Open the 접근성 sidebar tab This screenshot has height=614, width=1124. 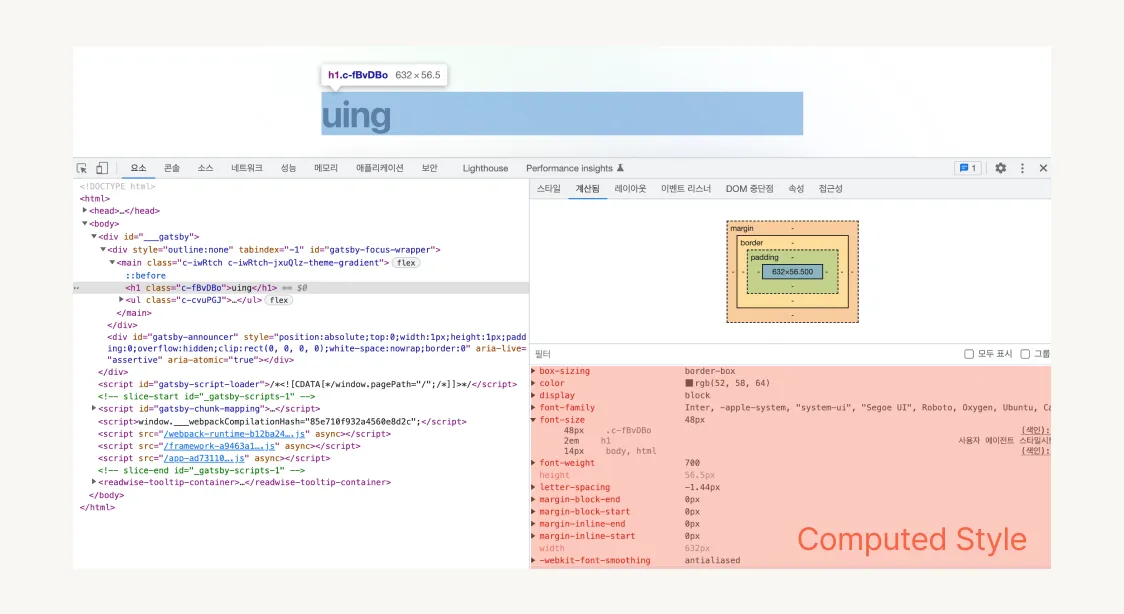[830, 189]
